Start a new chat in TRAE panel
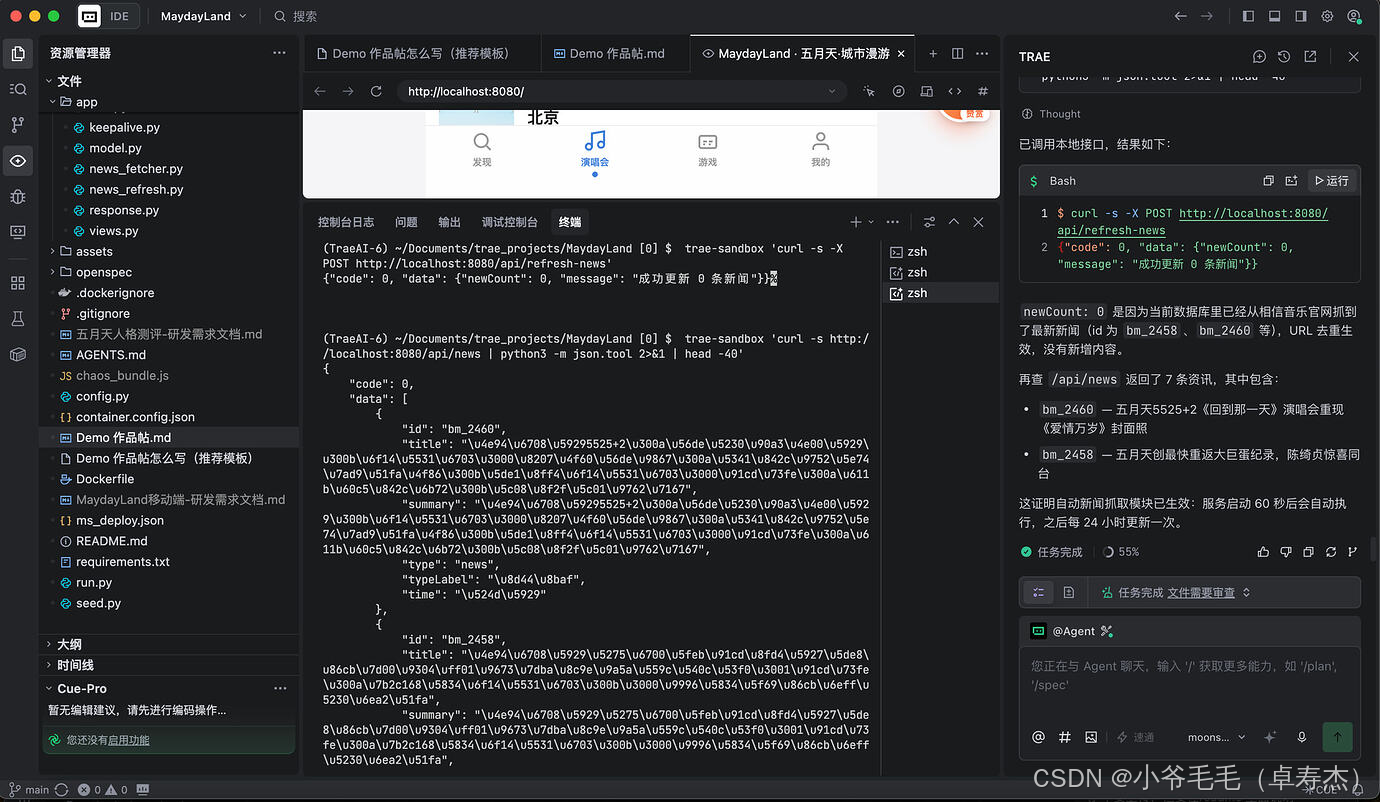 tap(1259, 57)
